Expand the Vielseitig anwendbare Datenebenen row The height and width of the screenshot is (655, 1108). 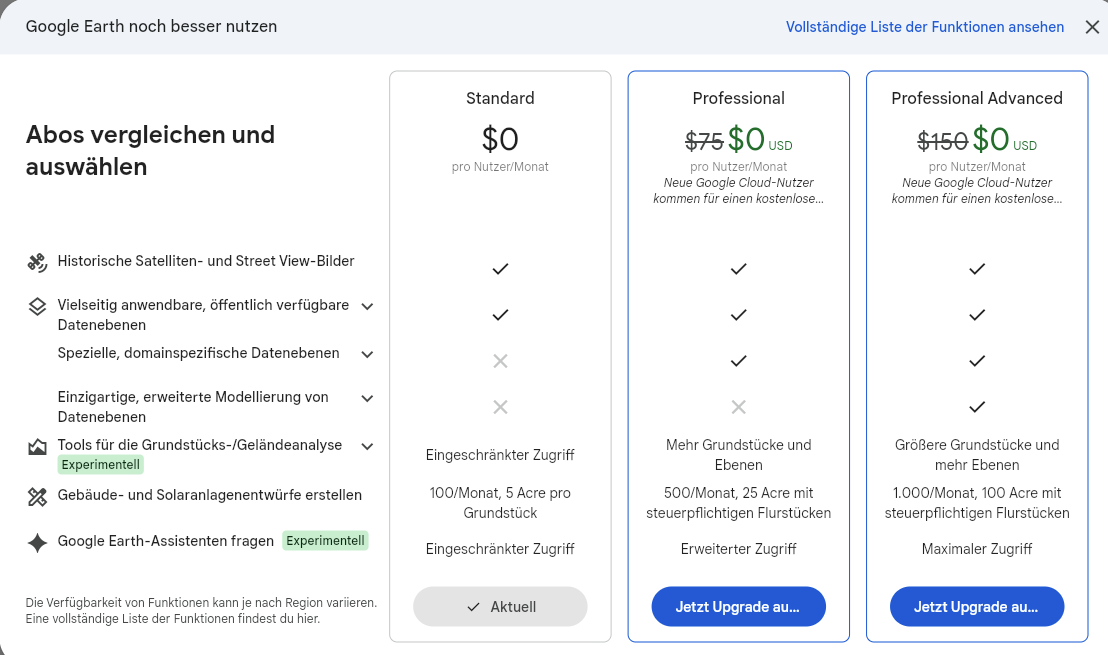[x=367, y=307]
